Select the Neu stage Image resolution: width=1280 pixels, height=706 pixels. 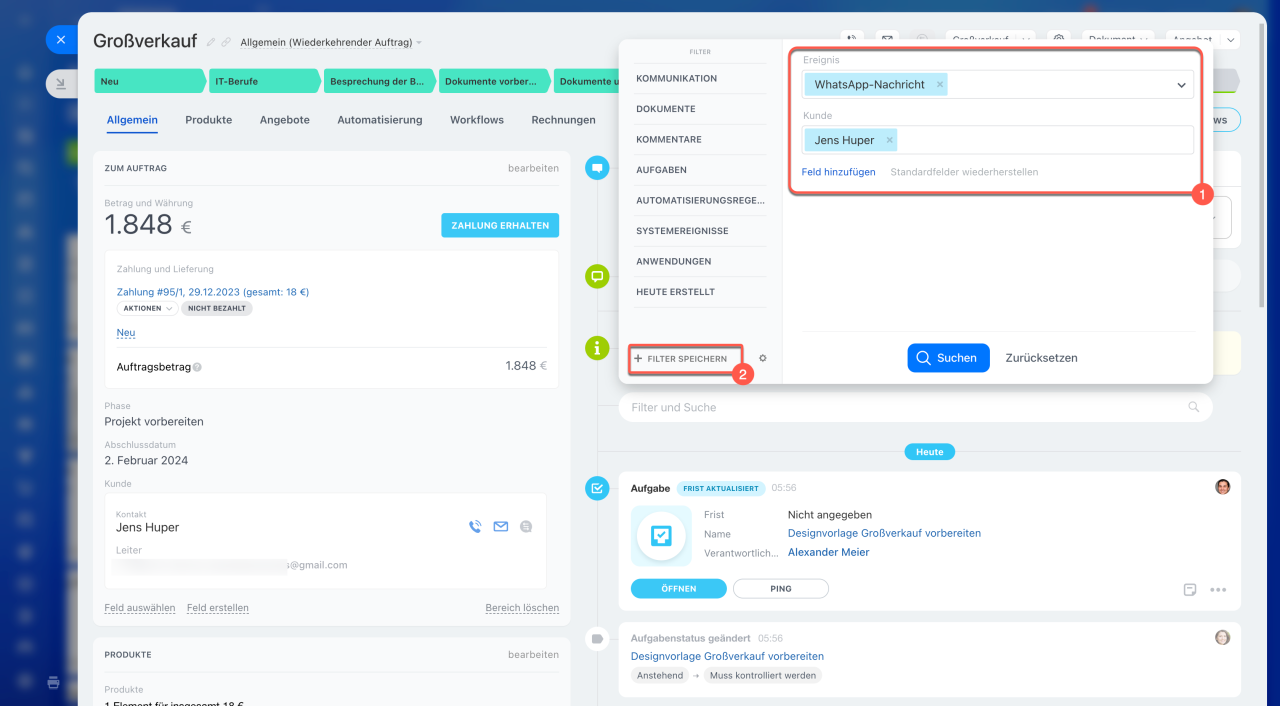coord(151,81)
